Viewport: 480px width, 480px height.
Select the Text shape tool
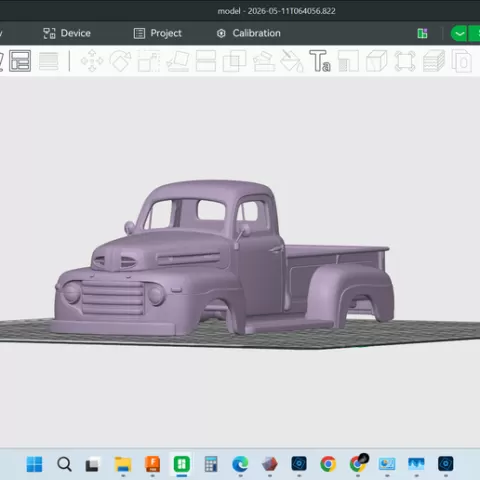320,61
